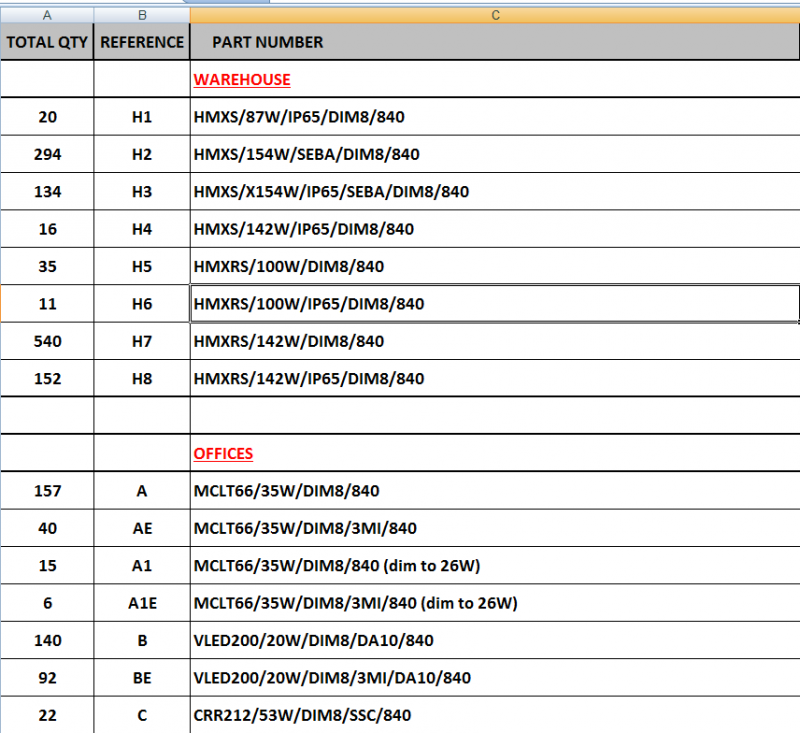This screenshot has width=800, height=733.
Task: Select reference cell H6
Action: [x=142, y=304]
